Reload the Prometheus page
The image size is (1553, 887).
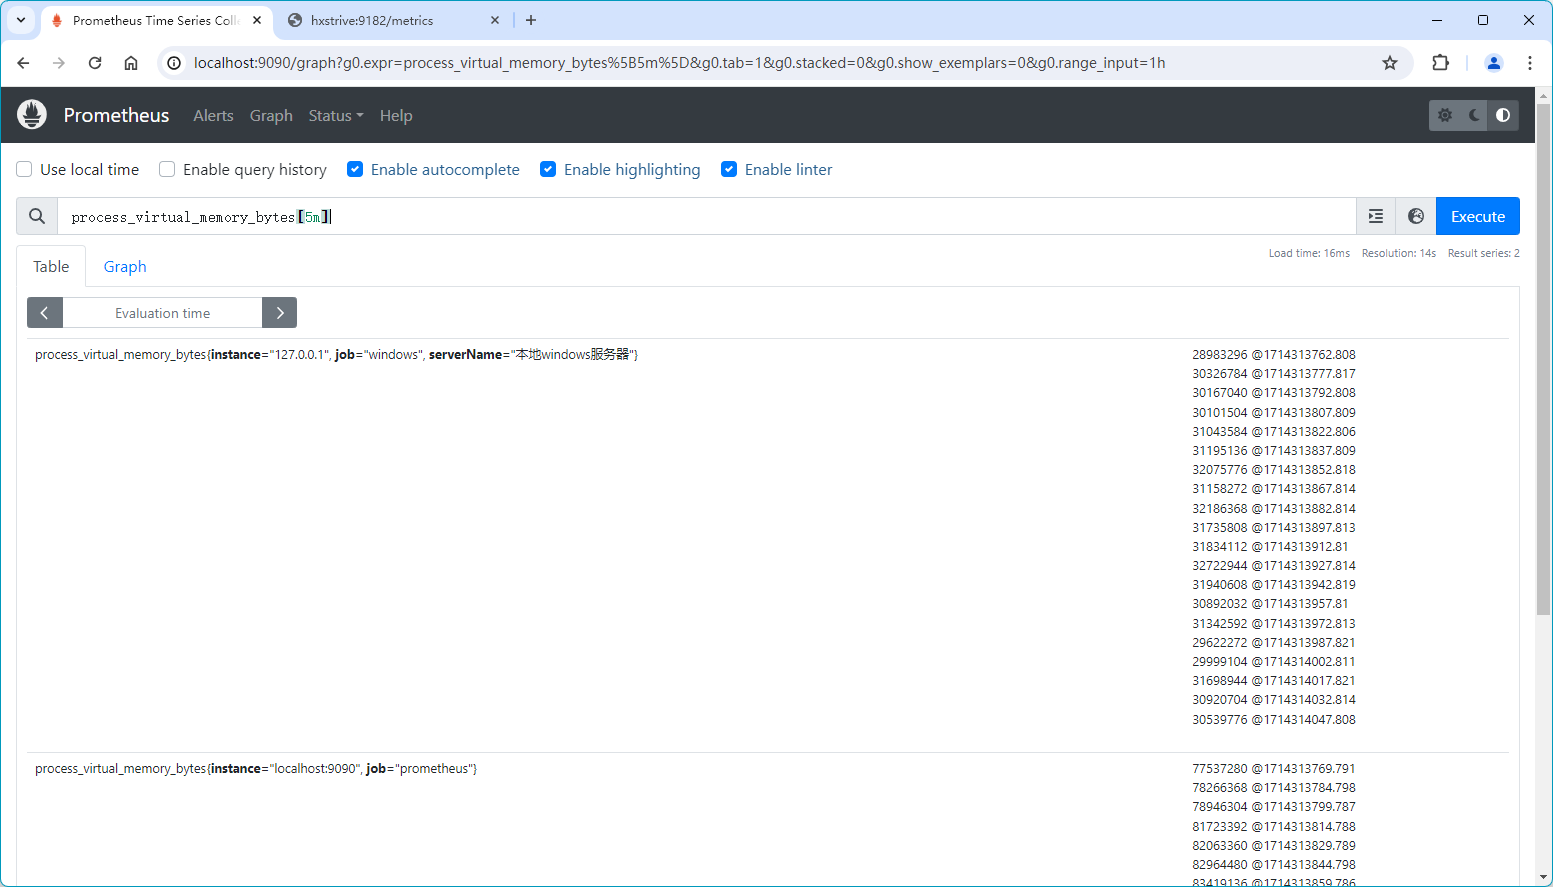[x=95, y=63]
